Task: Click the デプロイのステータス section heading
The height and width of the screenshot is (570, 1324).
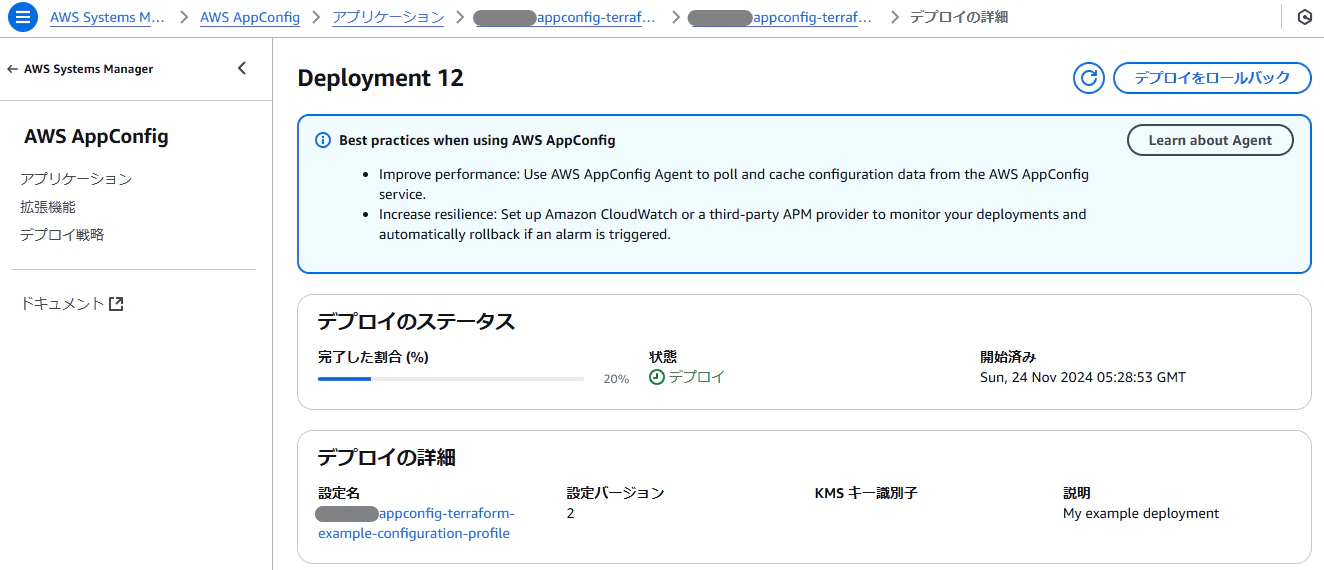Action: tap(416, 321)
